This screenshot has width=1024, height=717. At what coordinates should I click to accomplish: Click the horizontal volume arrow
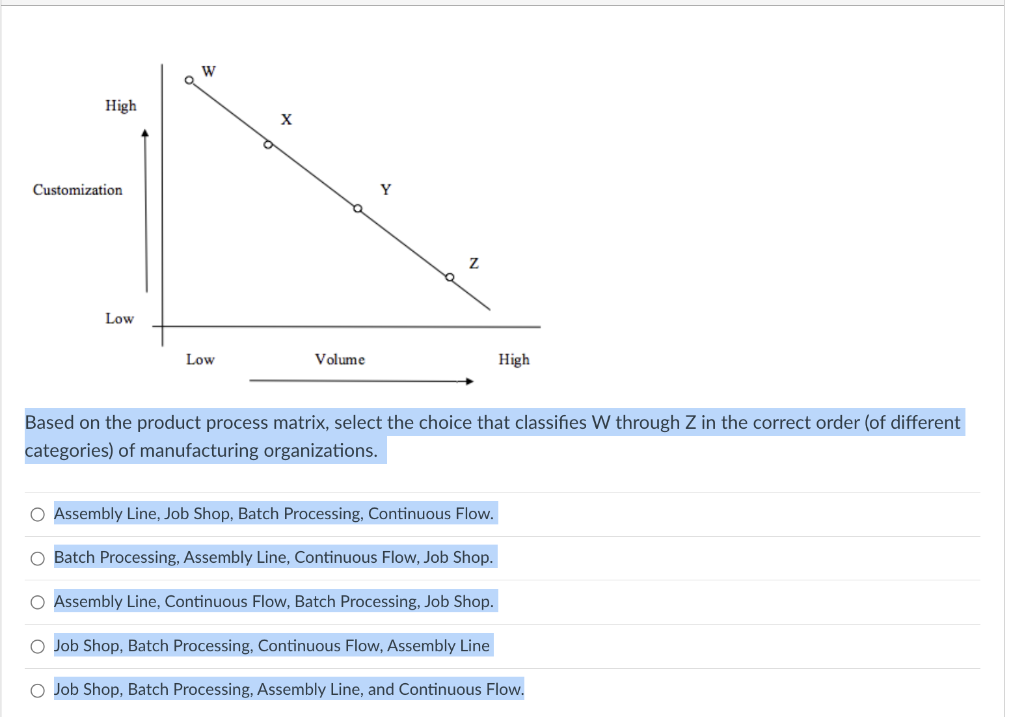coord(360,380)
